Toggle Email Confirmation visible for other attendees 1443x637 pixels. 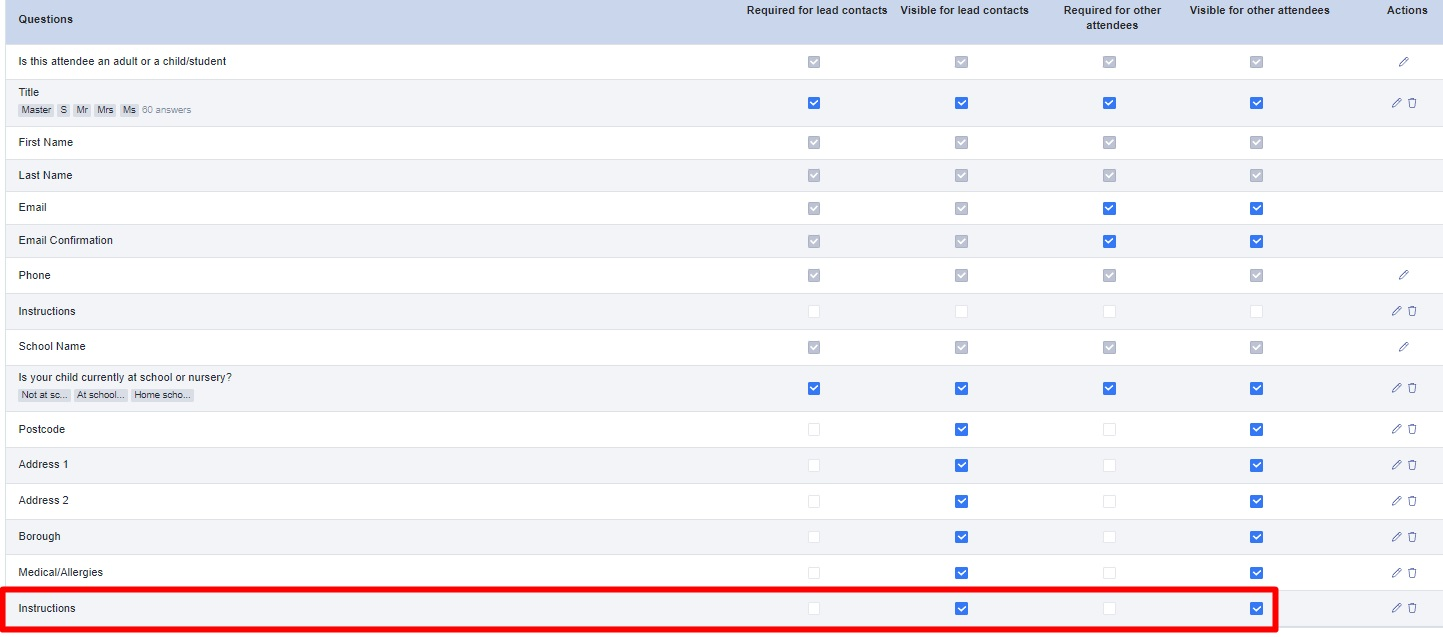click(x=1256, y=241)
